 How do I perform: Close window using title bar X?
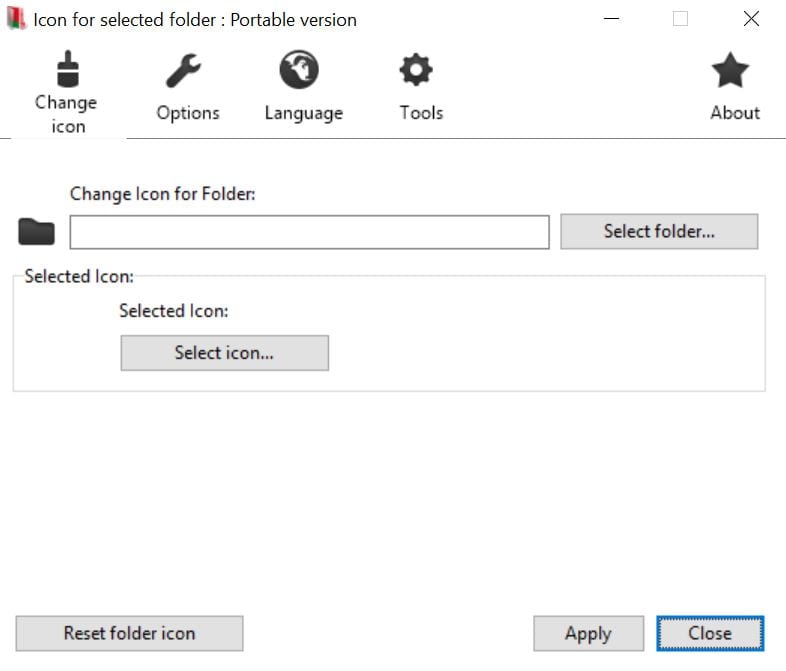tap(751, 19)
